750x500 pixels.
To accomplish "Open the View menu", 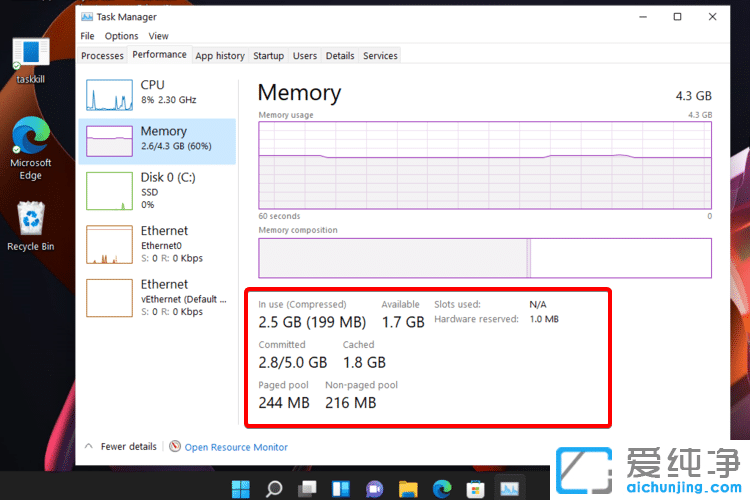I will (159, 36).
